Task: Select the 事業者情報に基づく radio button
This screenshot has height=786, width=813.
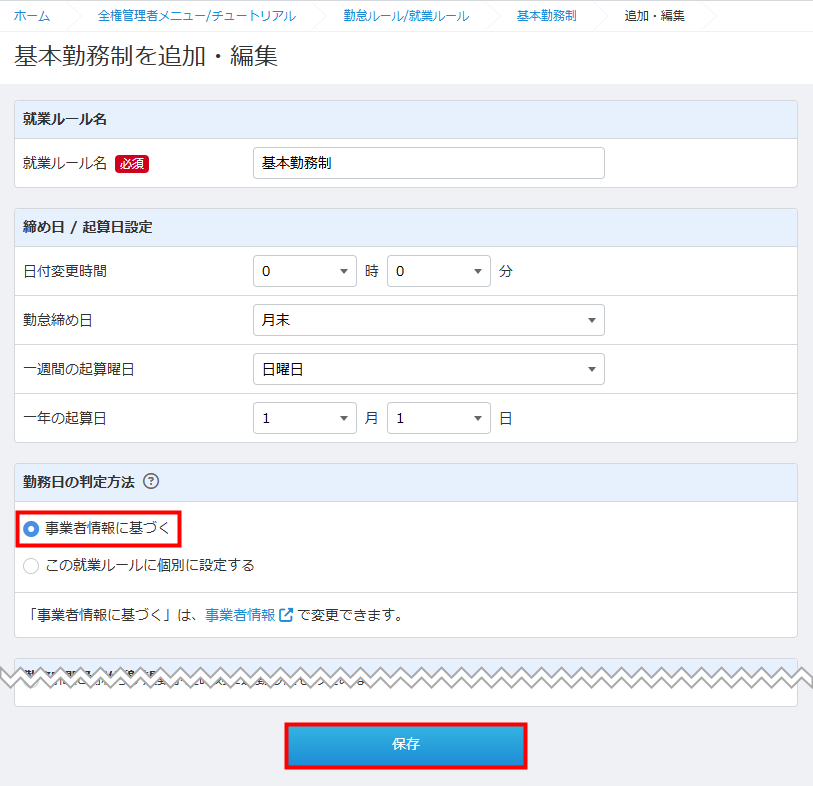Action: click(31, 528)
